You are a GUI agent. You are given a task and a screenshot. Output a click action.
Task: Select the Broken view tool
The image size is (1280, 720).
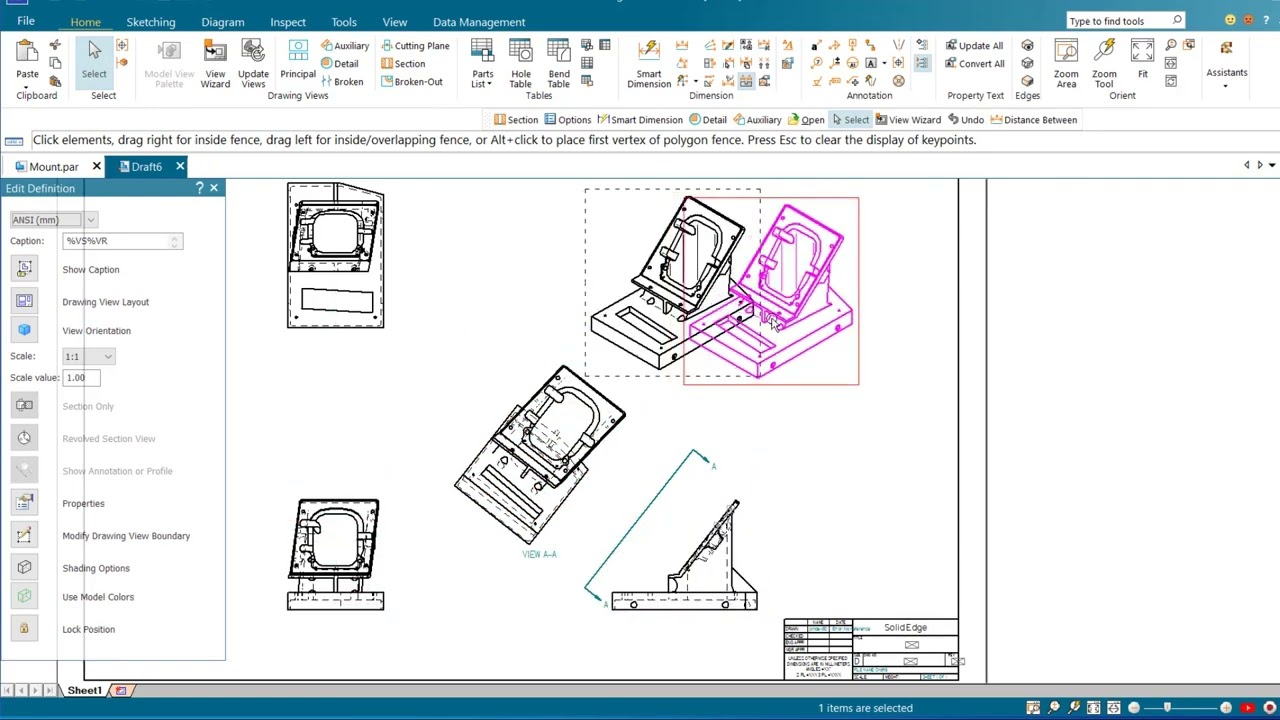pos(342,82)
